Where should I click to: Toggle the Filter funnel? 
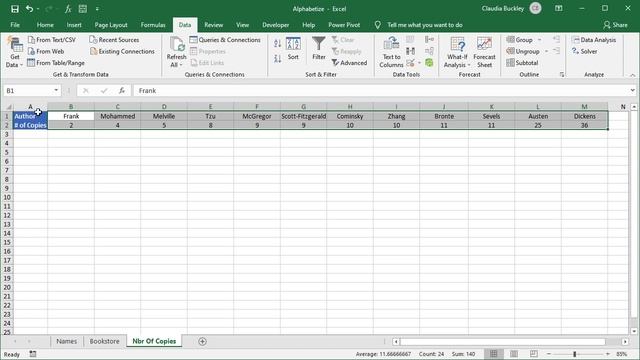[319, 49]
